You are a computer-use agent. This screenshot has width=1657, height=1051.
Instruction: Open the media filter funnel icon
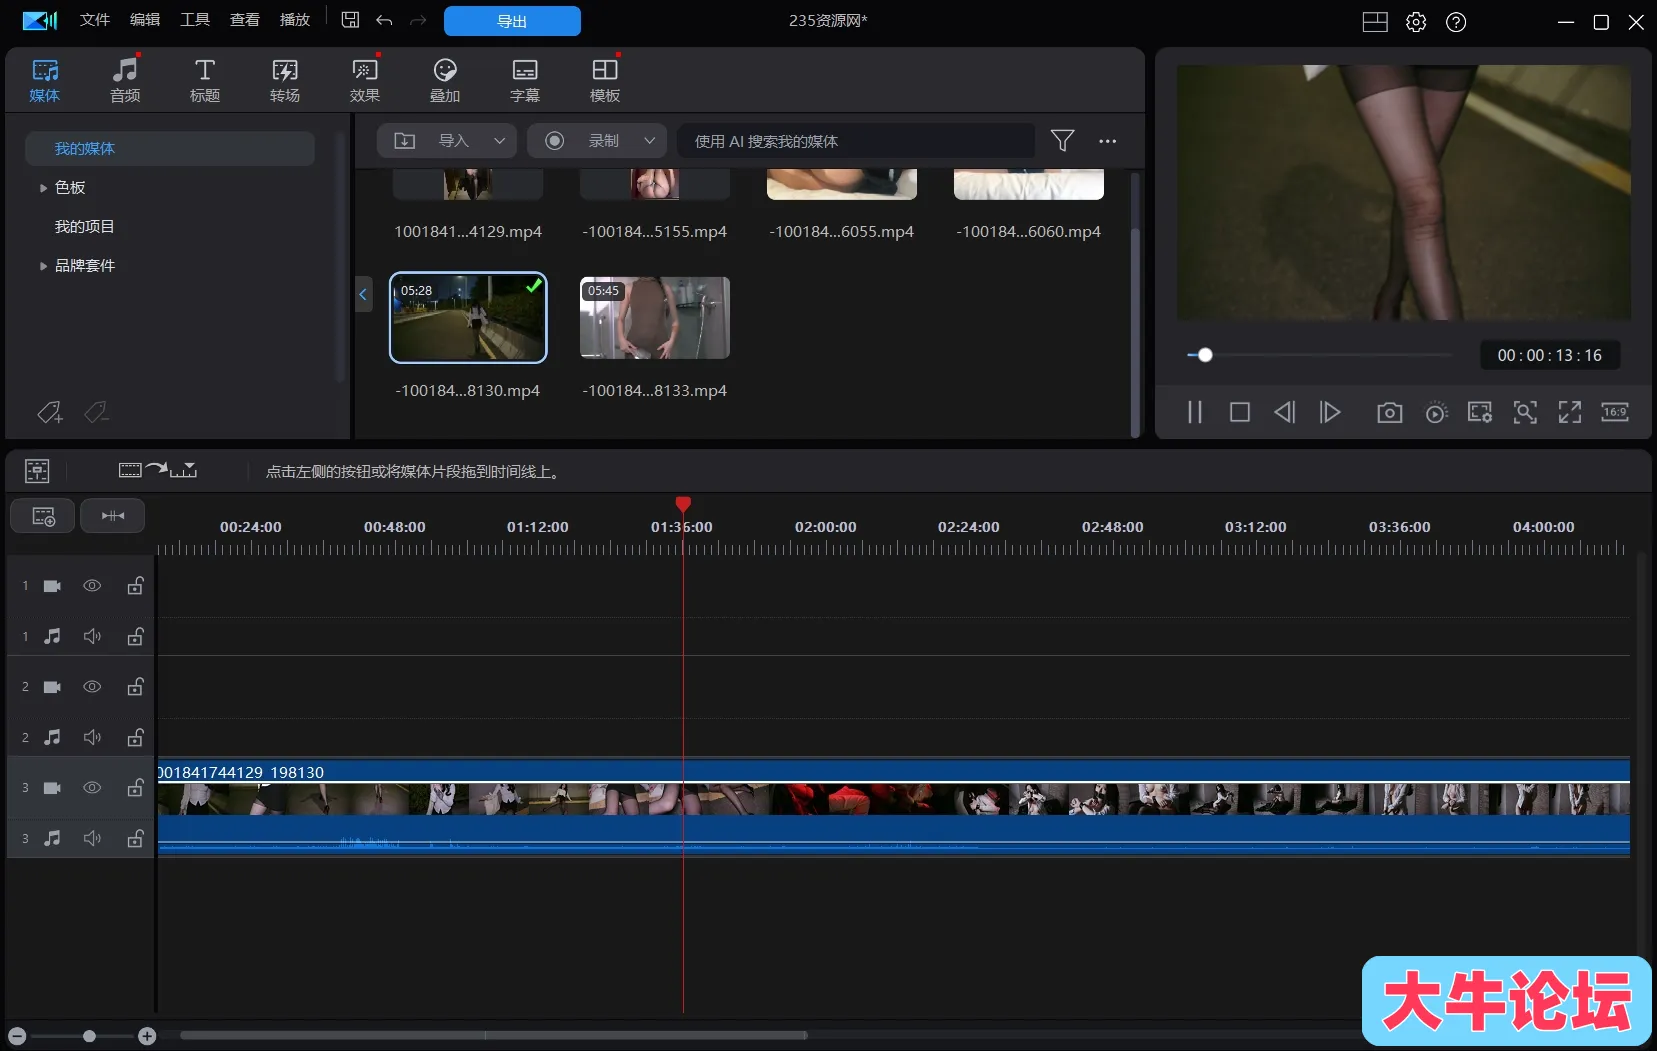coord(1063,141)
